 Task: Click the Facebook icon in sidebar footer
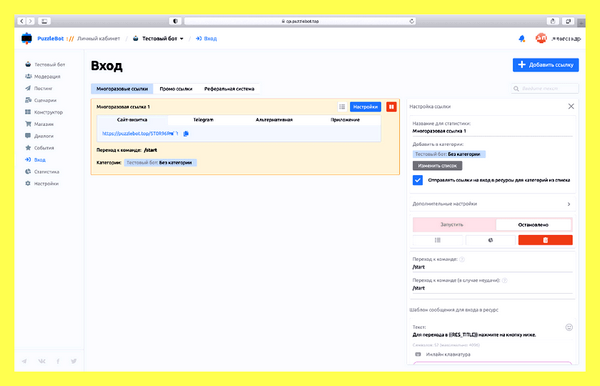click(x=58, y=361)
